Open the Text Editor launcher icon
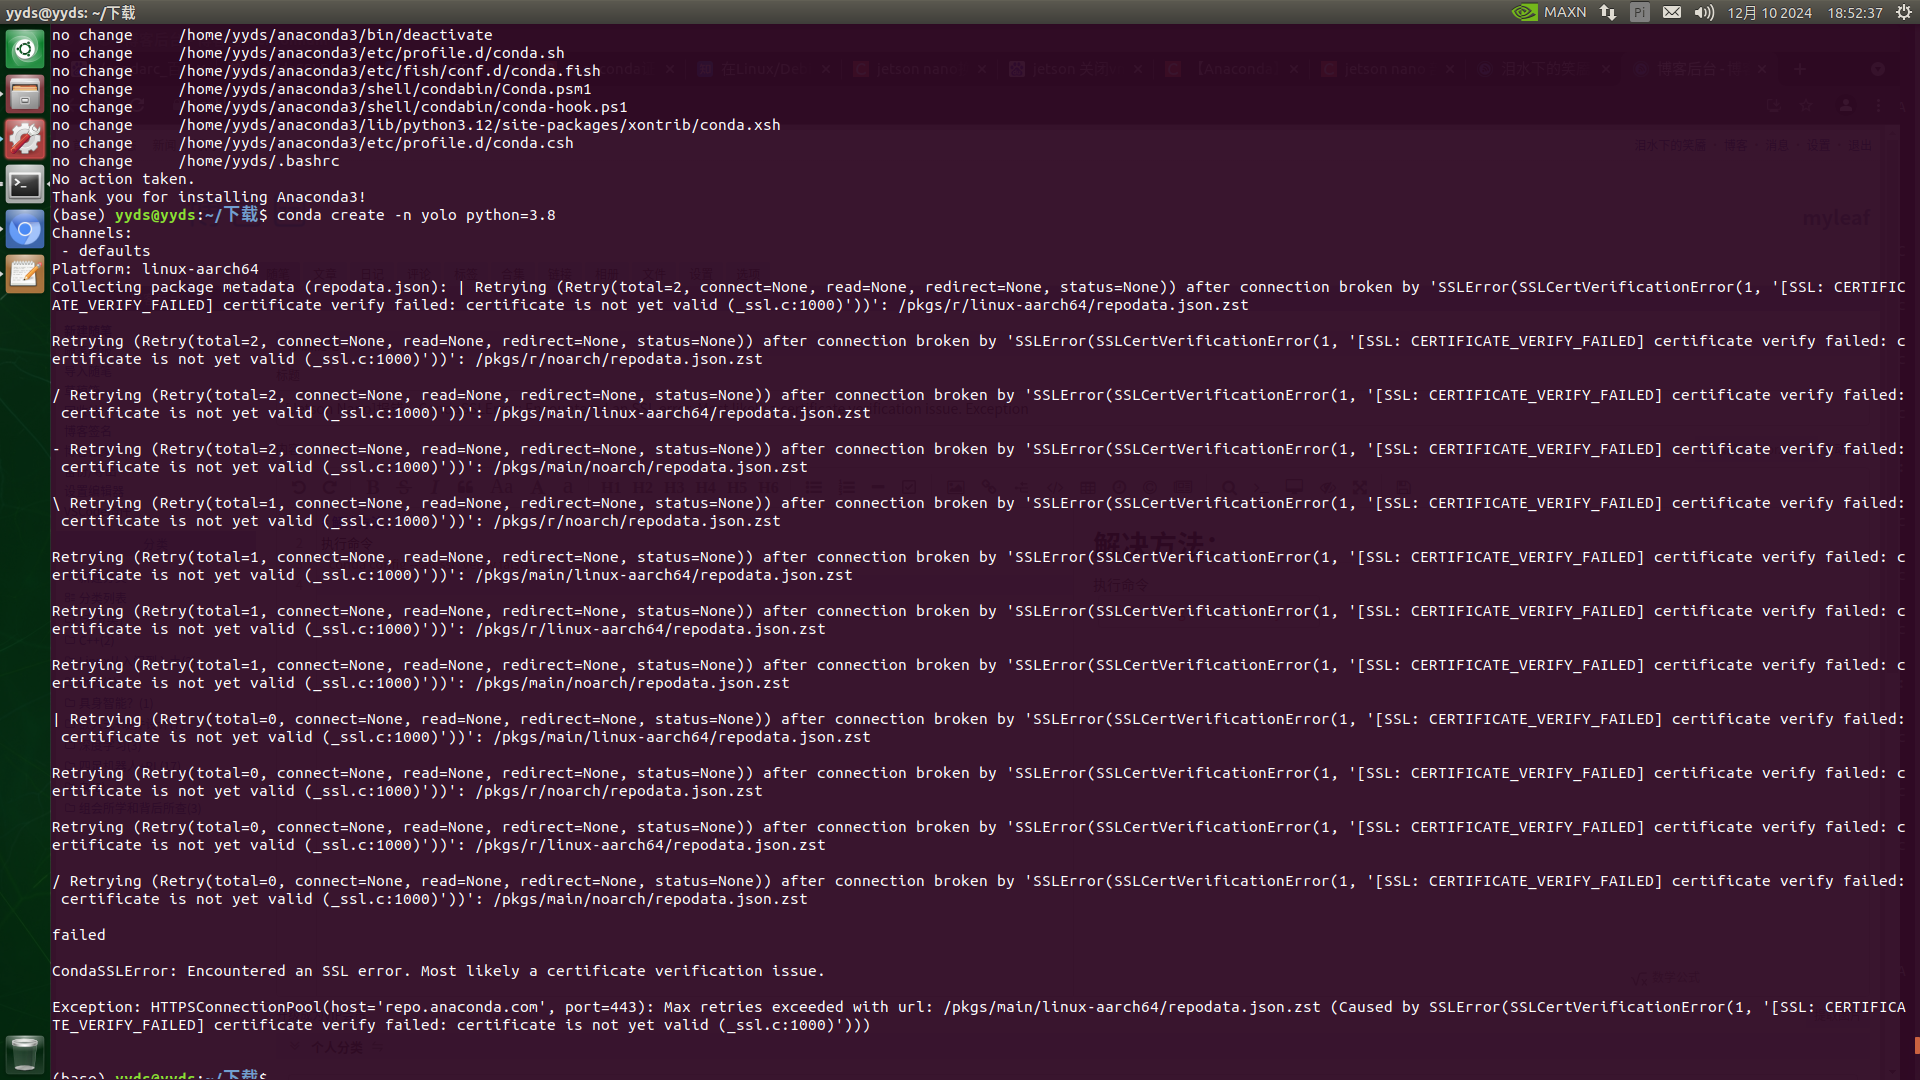Viewport: 1920px width, 1080px height. (25, 272)
